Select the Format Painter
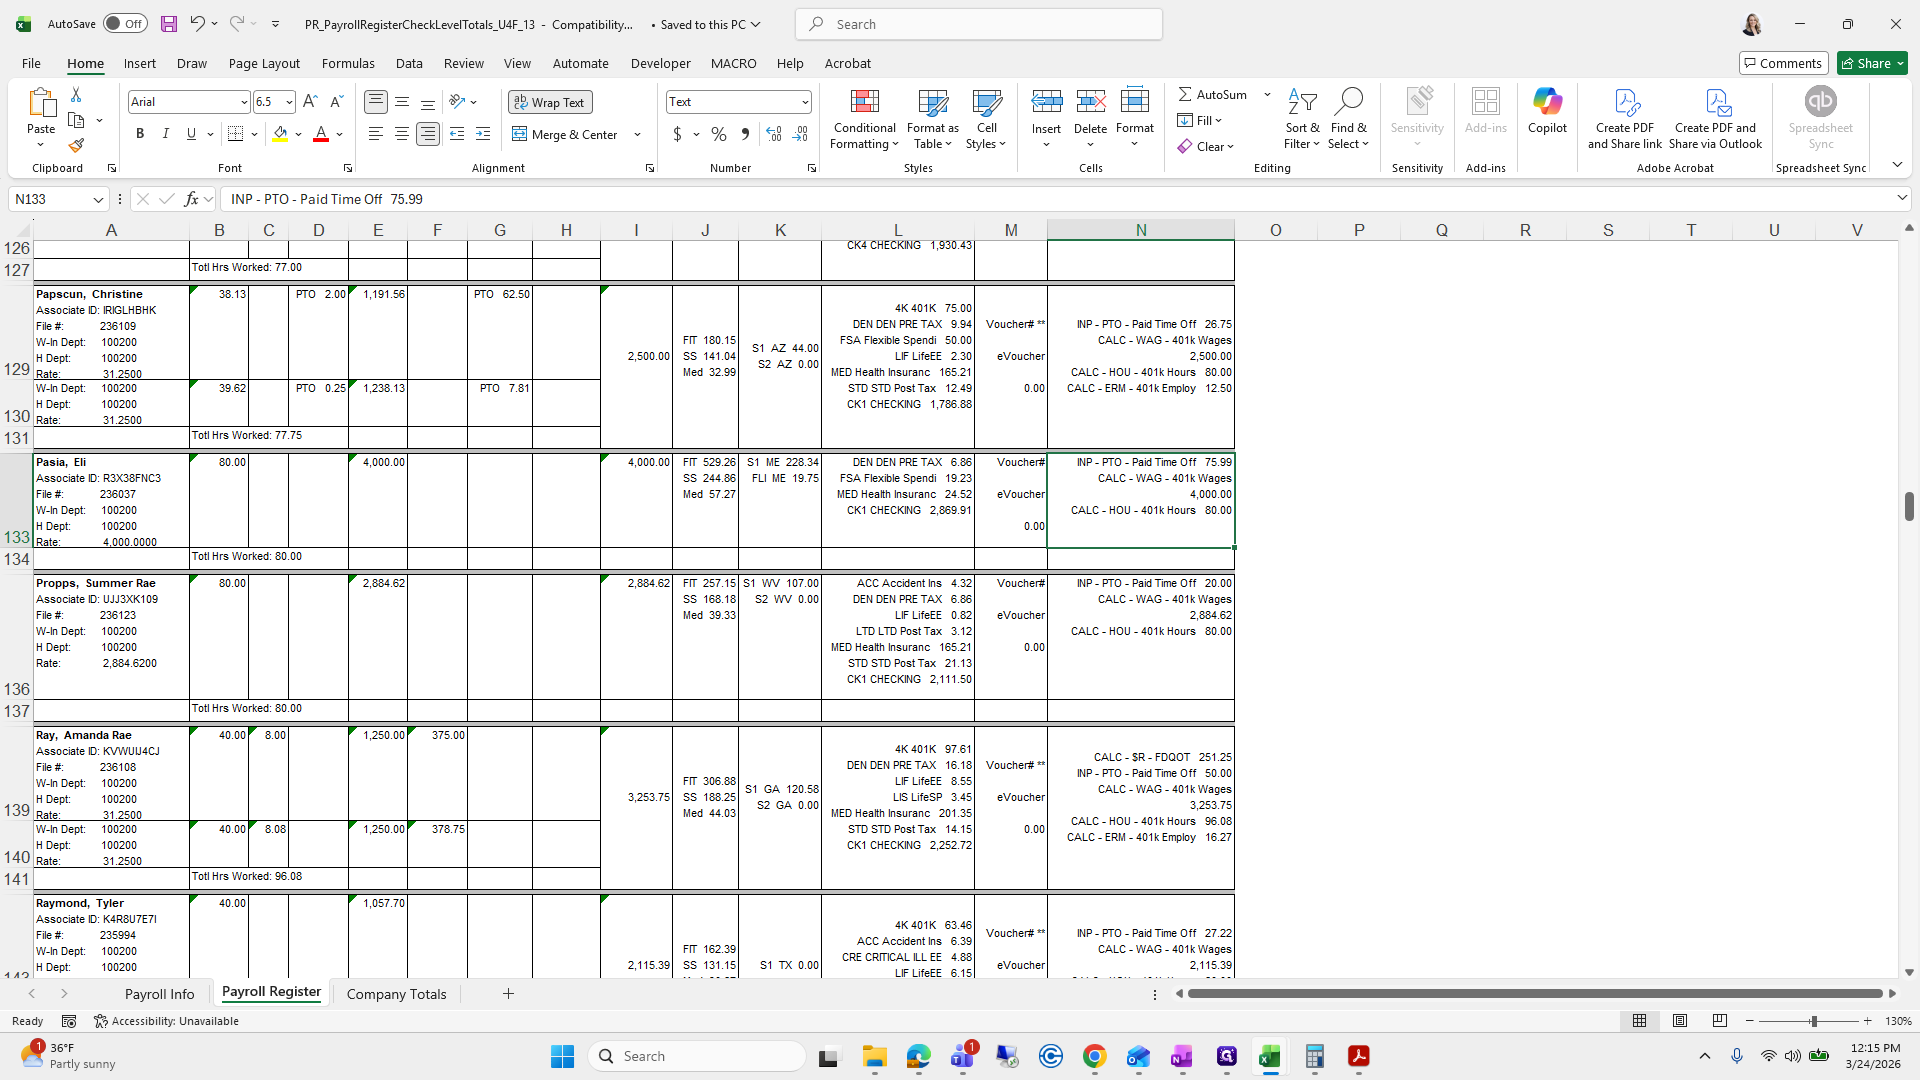Viewport: 1920px width, 1080px height. 76,145
